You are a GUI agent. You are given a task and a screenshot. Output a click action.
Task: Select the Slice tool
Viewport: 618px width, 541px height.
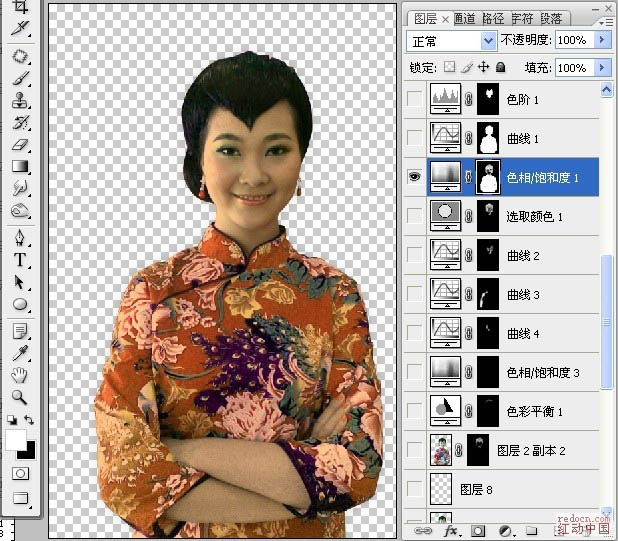coord(20,28)
